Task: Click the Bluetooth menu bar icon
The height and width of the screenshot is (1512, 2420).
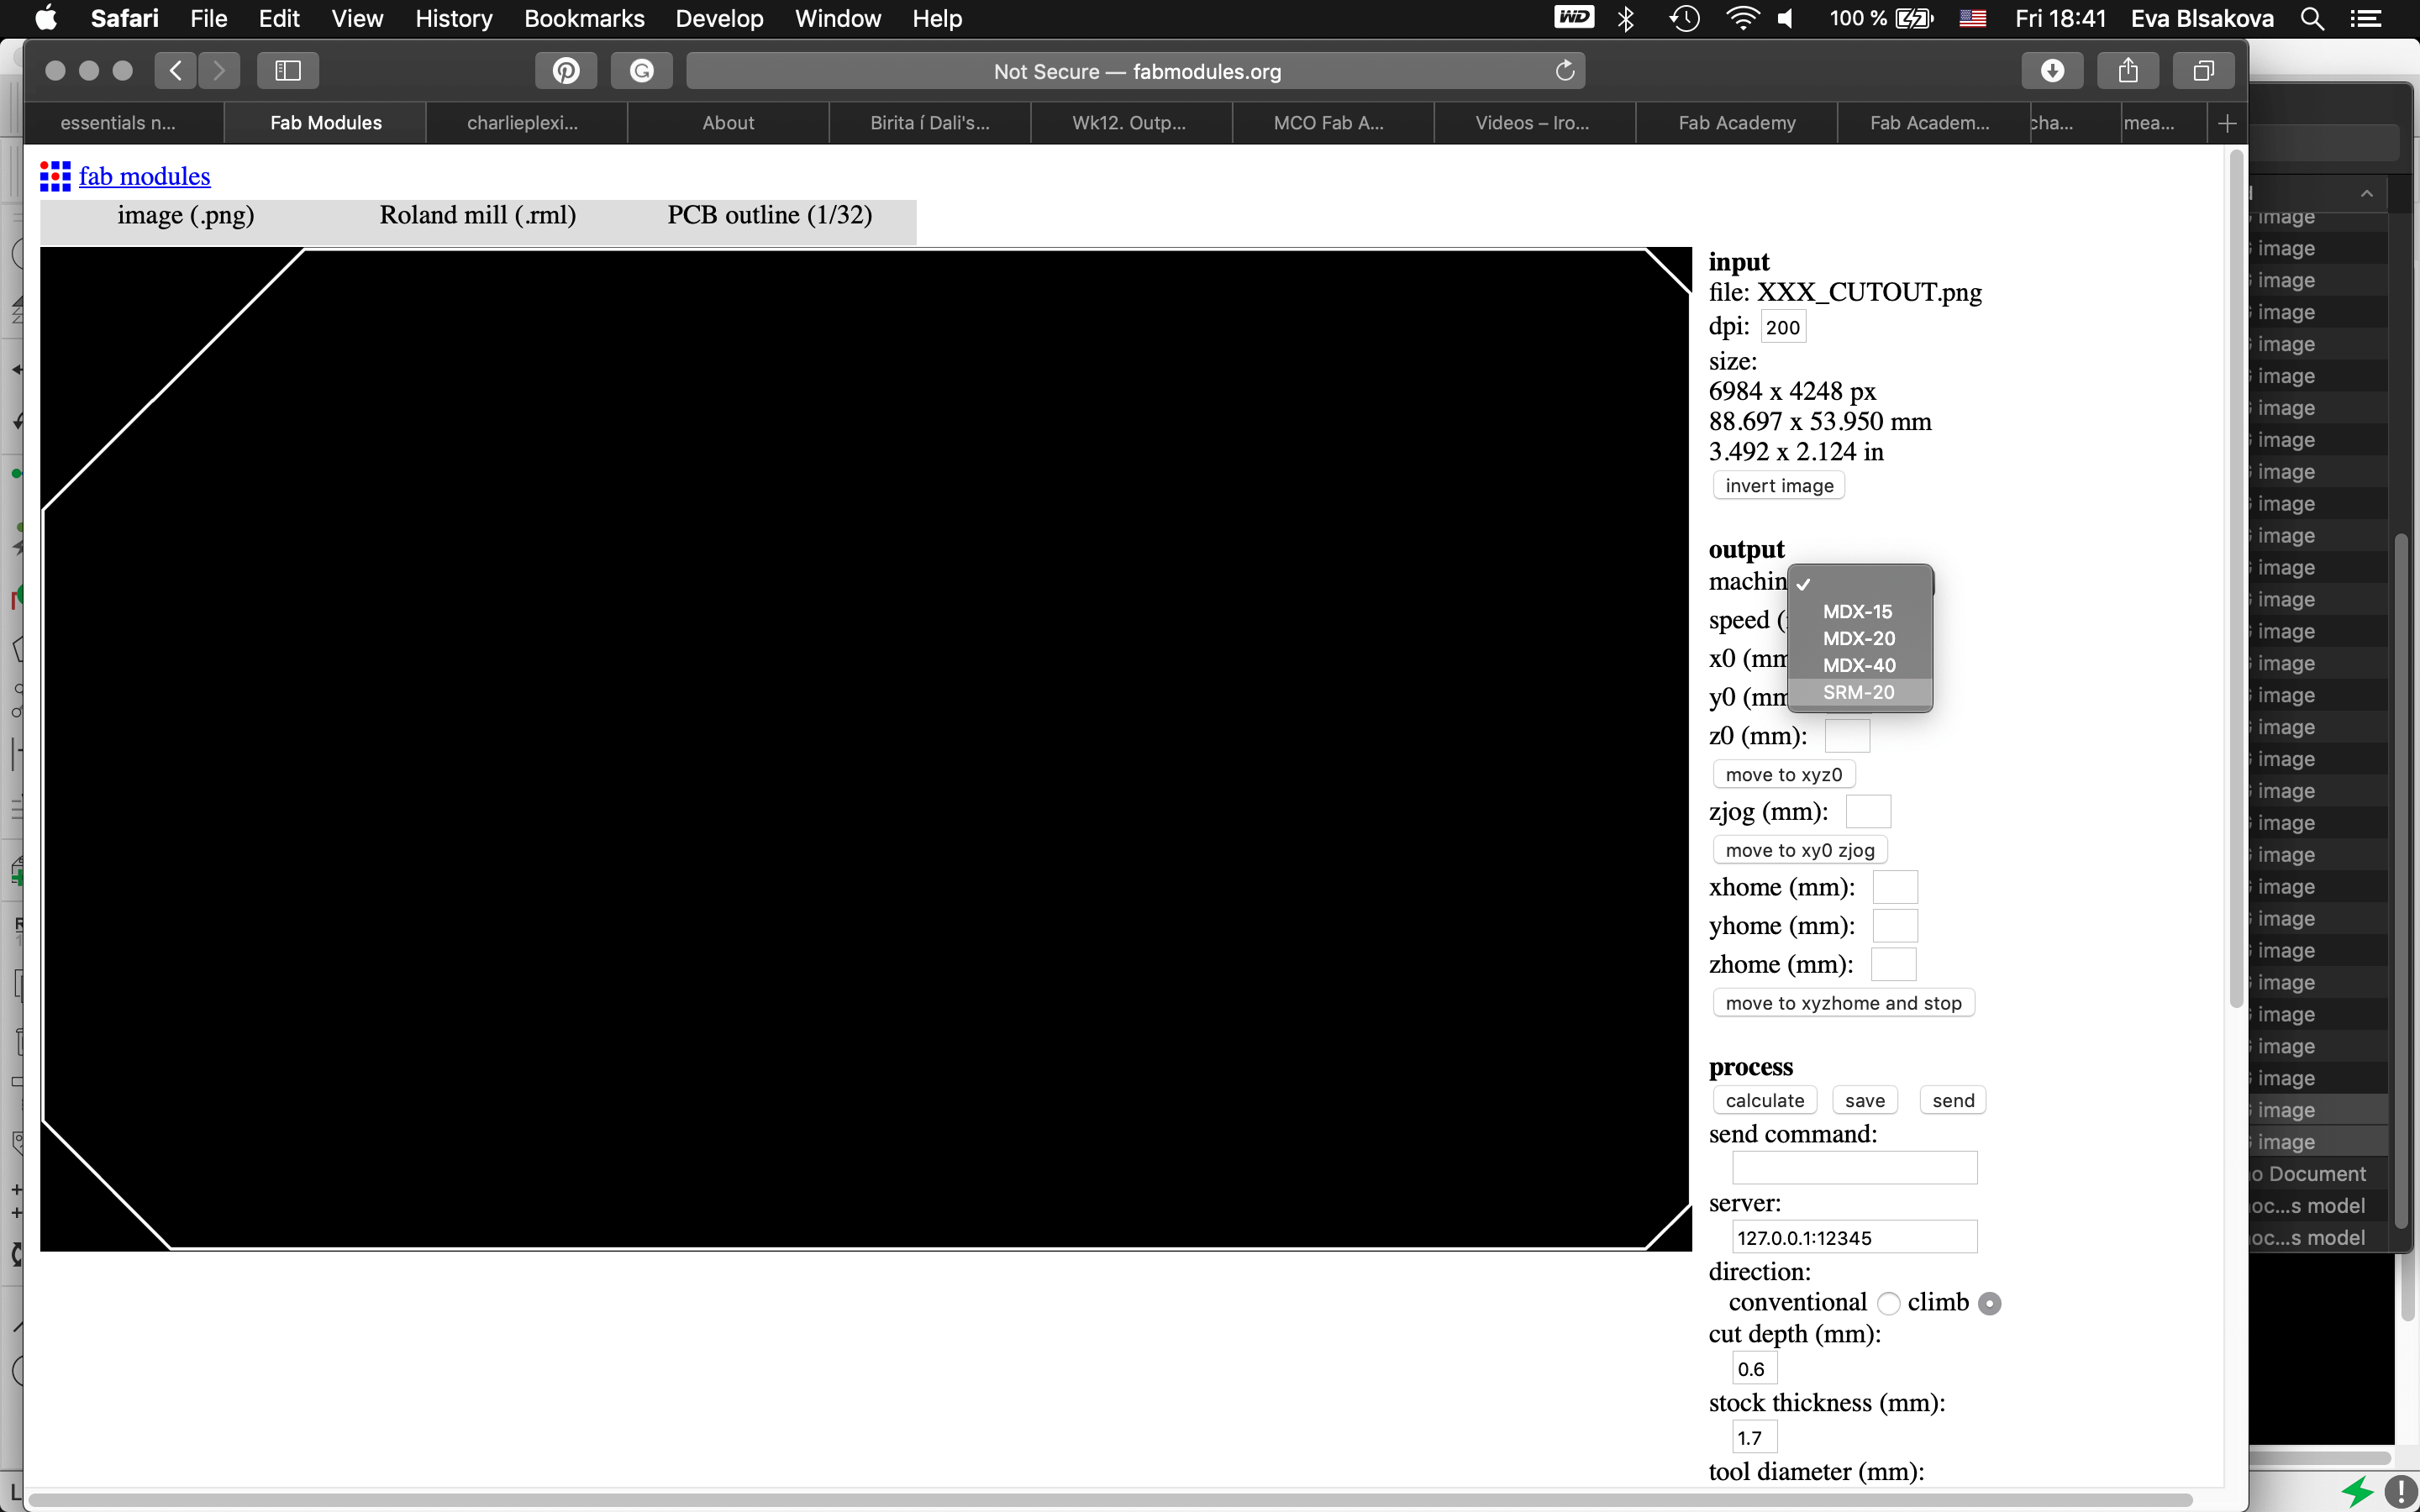Action: [1626, 19]
